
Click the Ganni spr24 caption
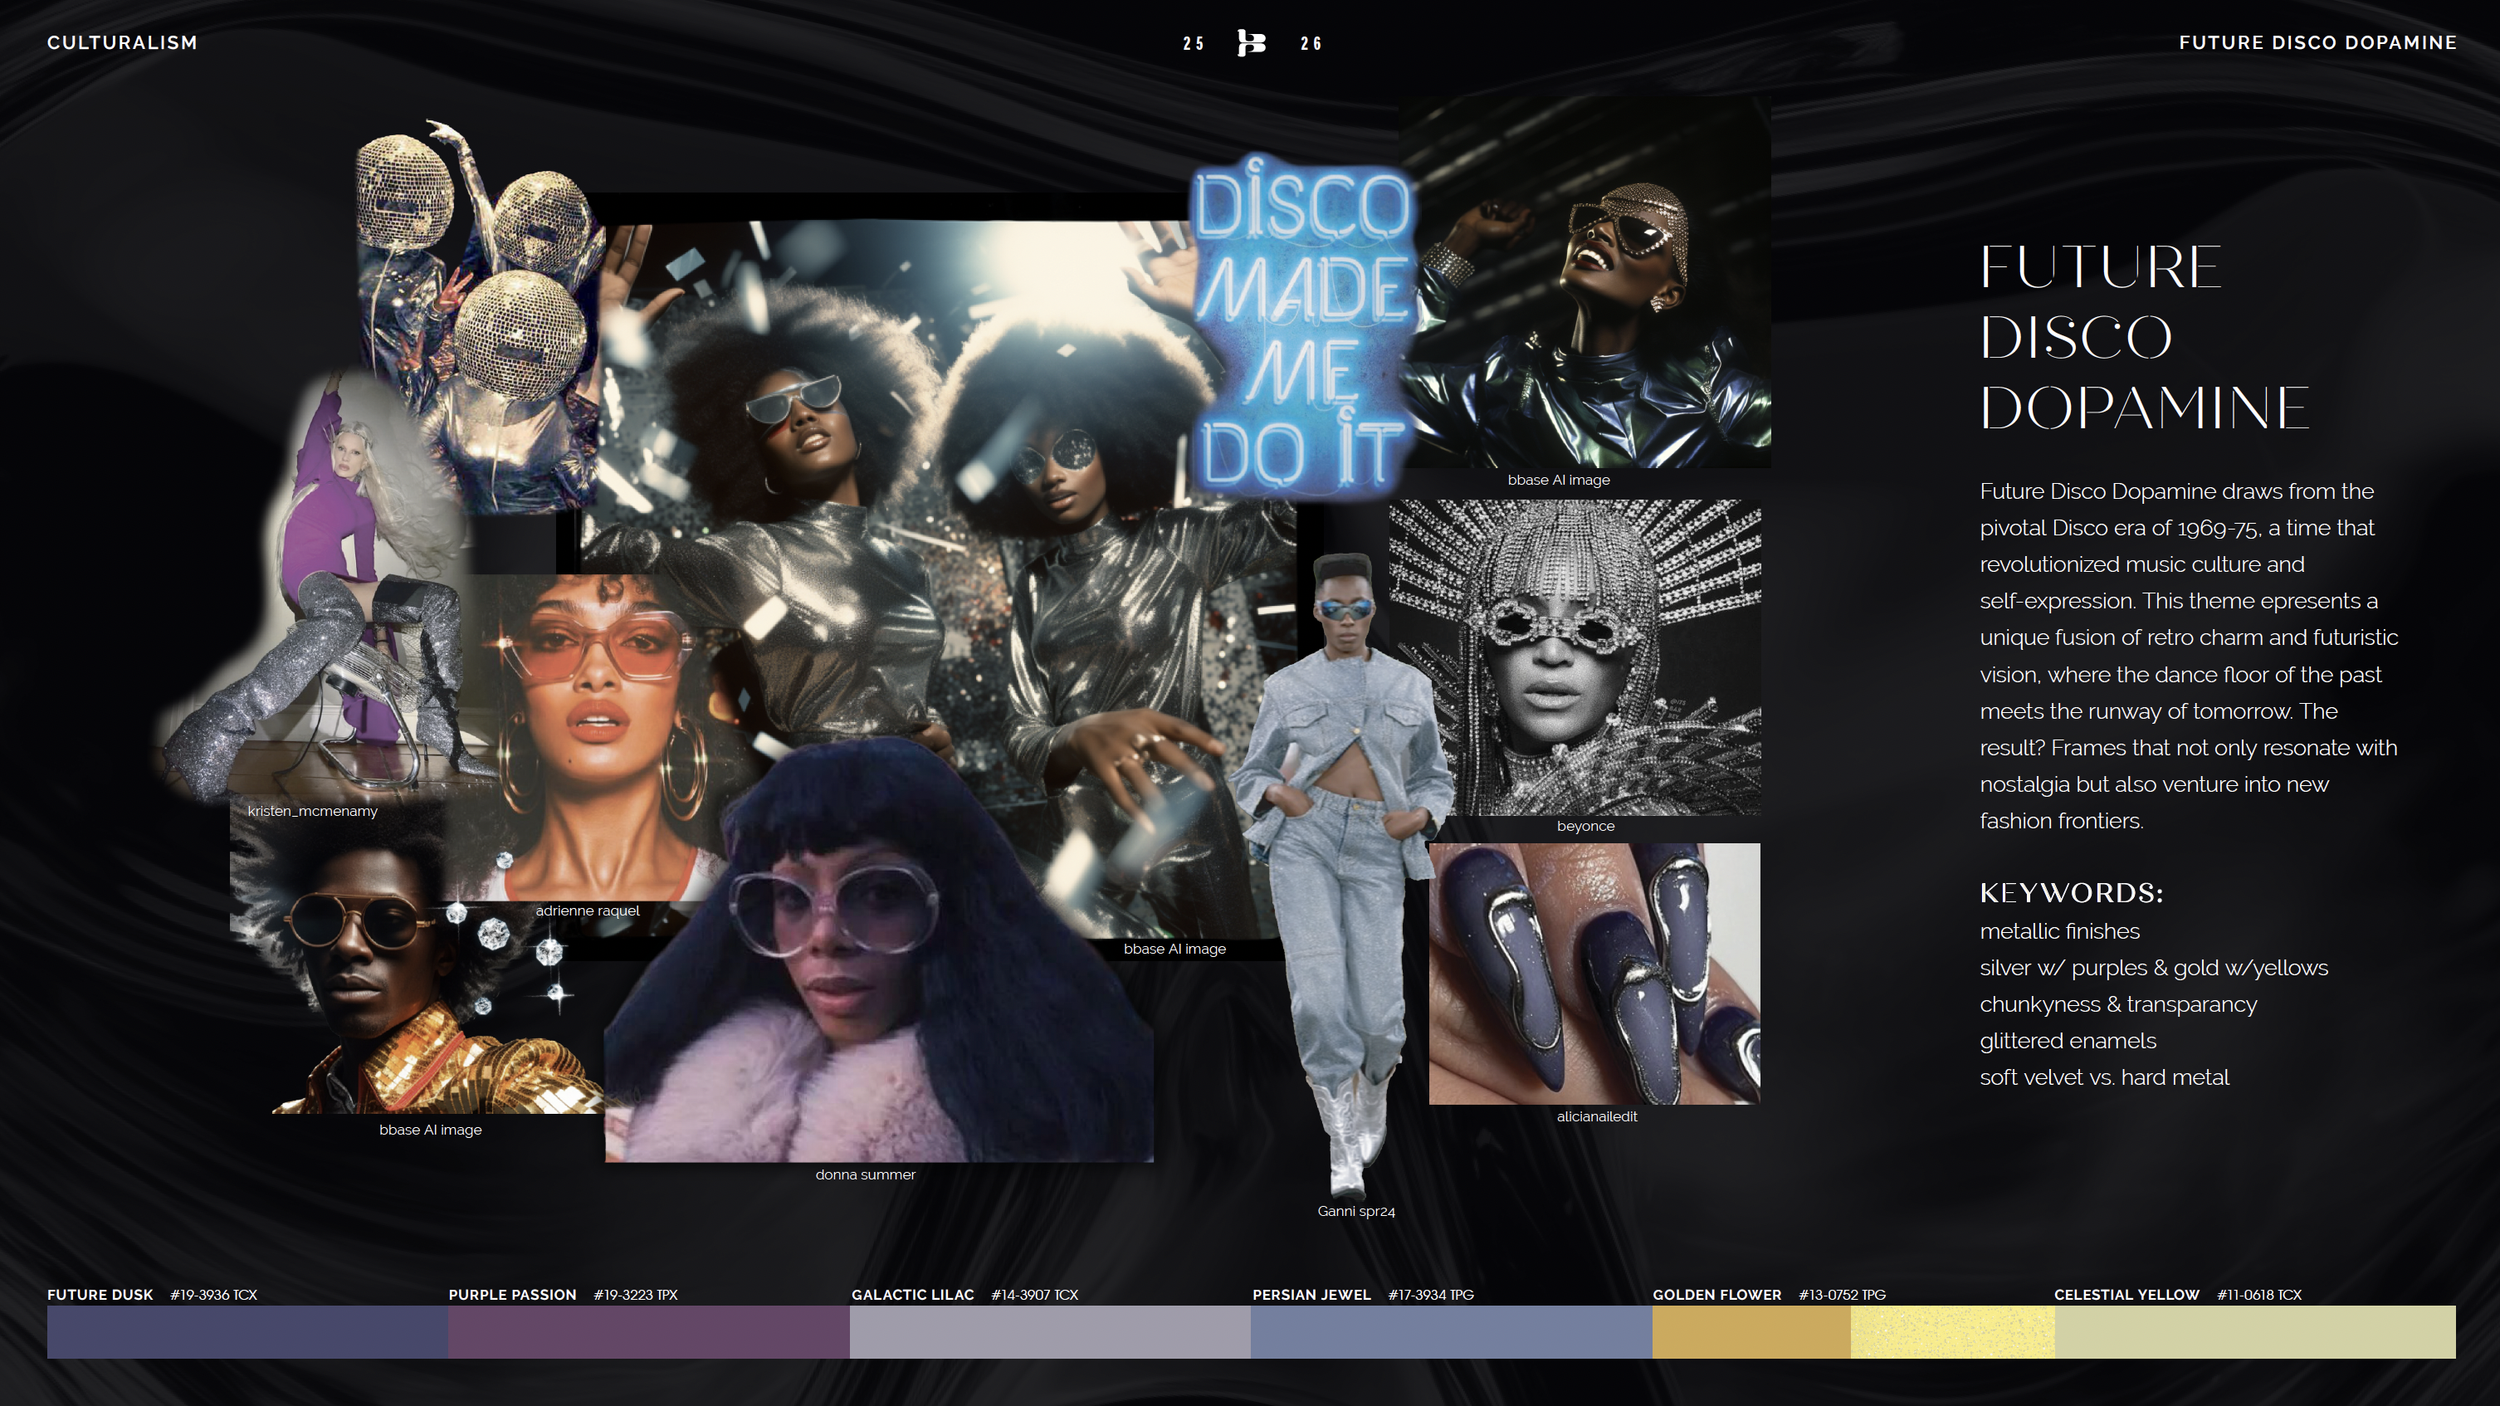coord(1356,1211)
